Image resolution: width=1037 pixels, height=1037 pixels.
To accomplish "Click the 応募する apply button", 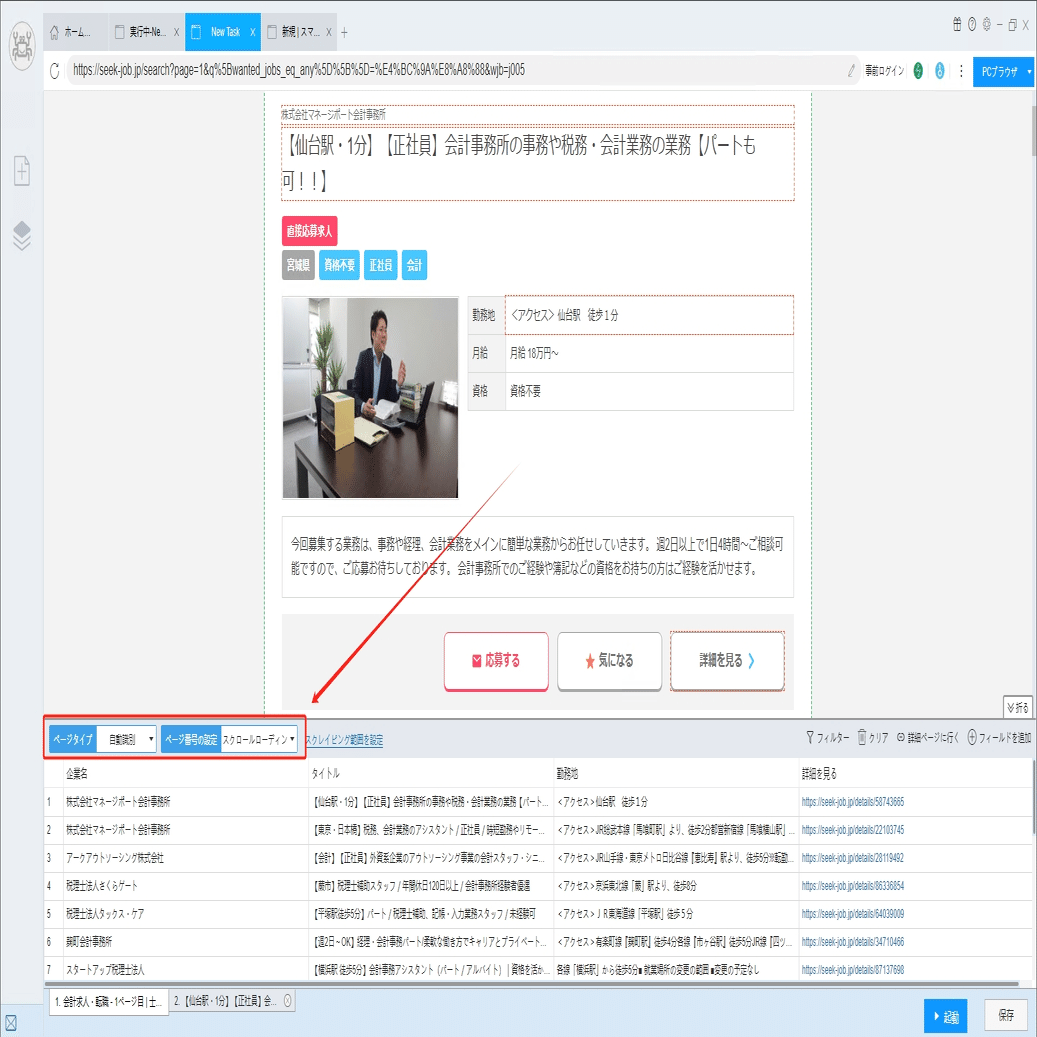I will pos(496,661).
